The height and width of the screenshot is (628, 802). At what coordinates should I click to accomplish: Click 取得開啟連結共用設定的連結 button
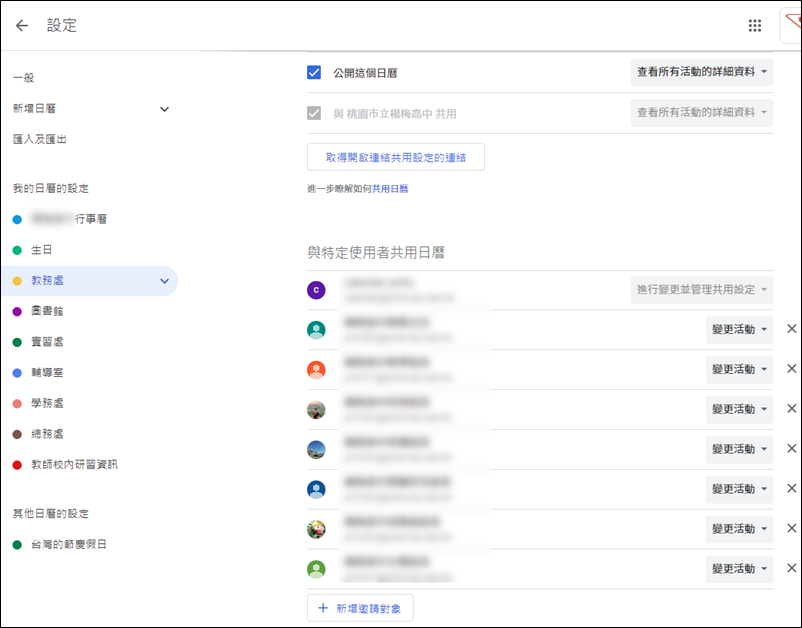[395, 157]
